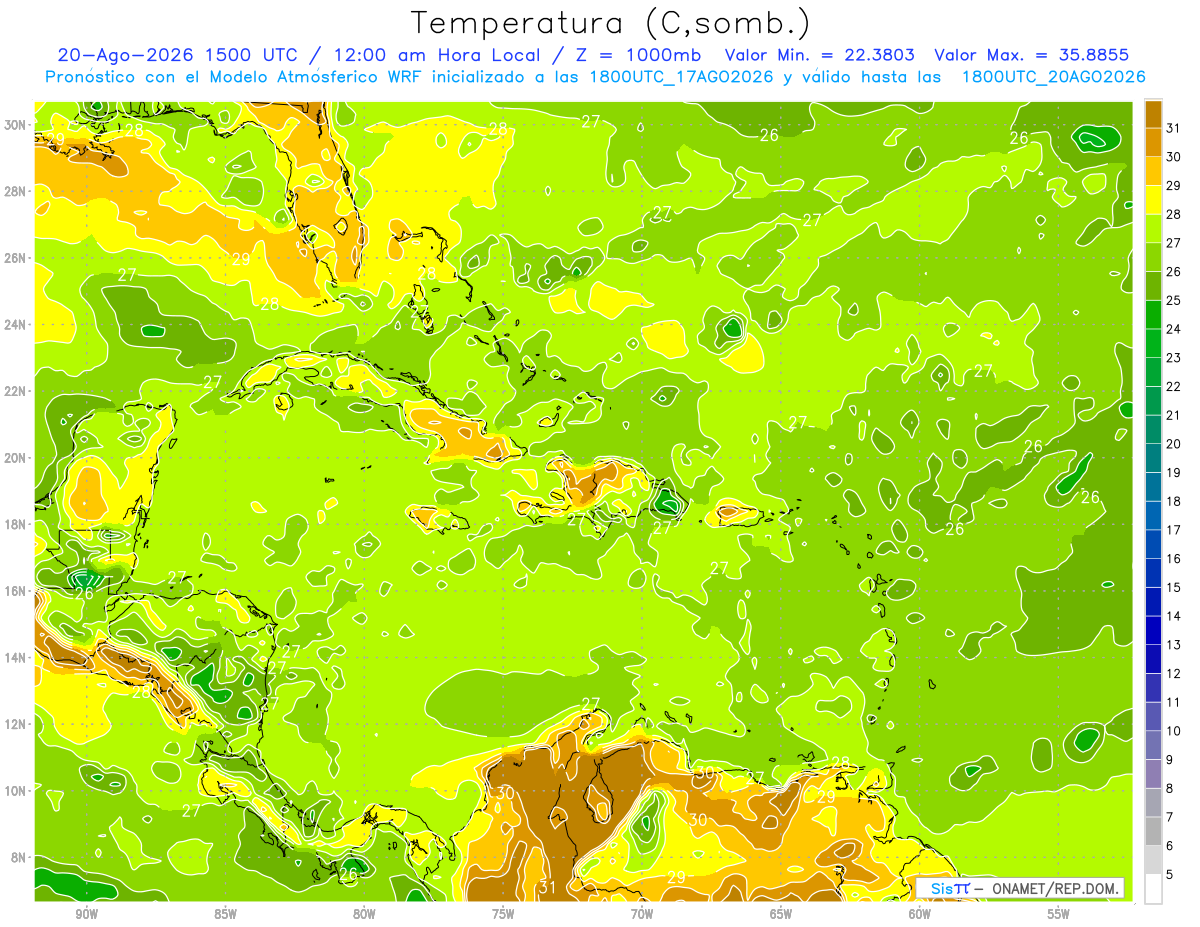Screen dimensions: 1200x927
Task: Click the "55W" longitude axis label
Action: [1059, 914]
